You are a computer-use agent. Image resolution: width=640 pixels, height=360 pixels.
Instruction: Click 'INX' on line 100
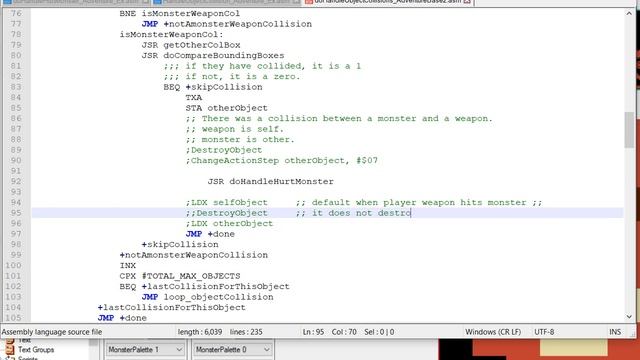click(x=127, y=265)
